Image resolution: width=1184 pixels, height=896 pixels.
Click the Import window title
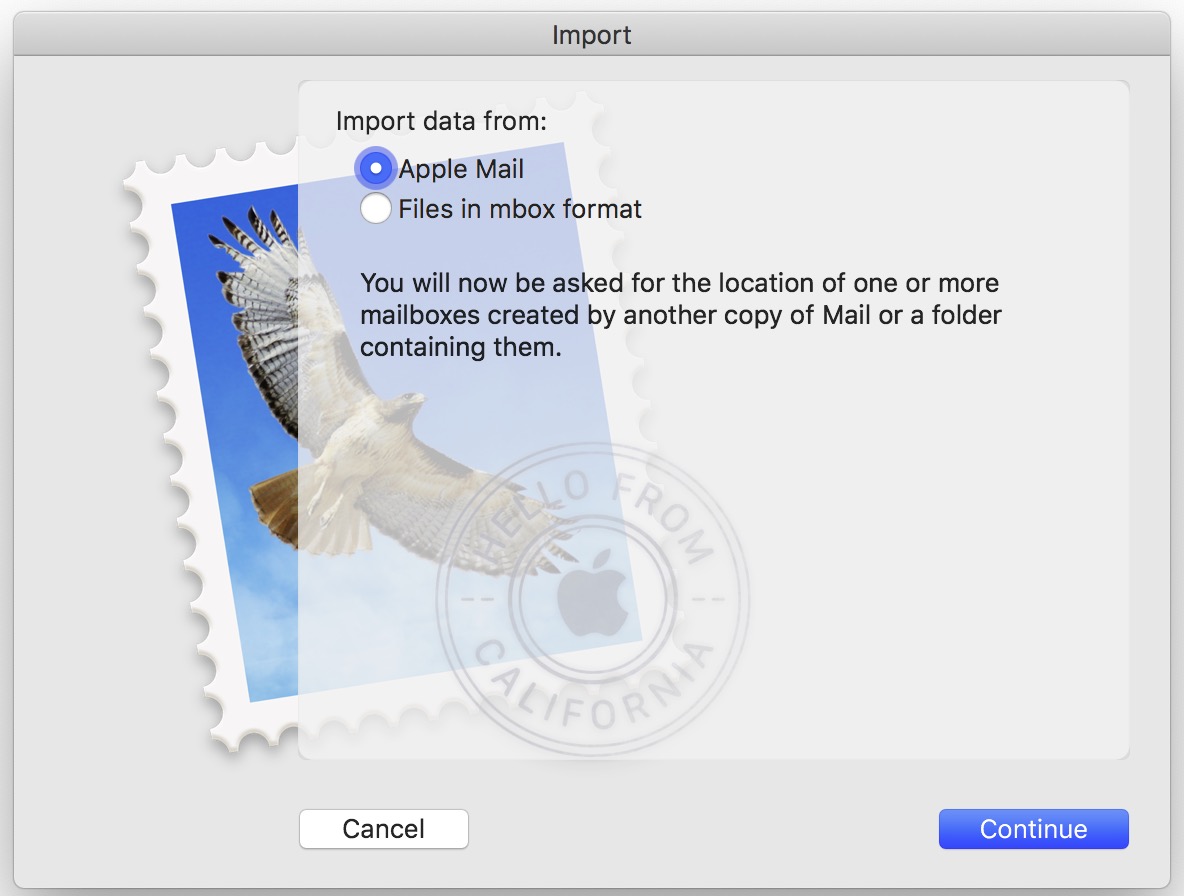(x=591, y=35)
